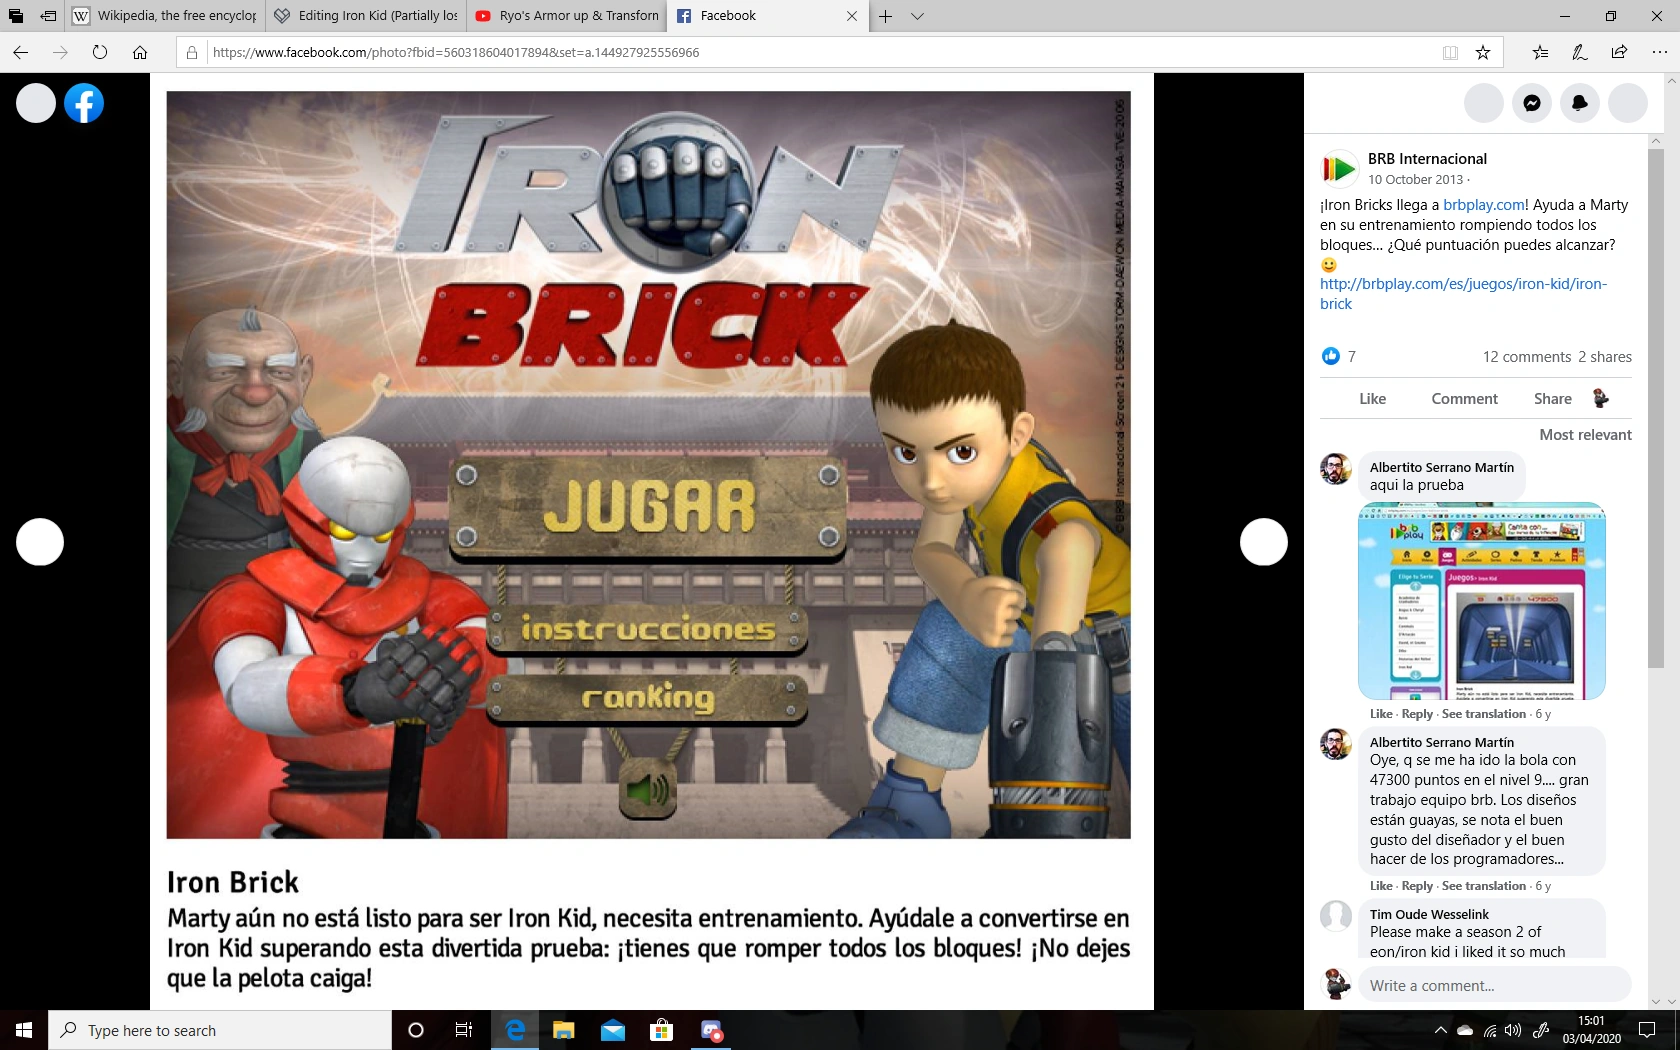Open Edge Settings and more menu
This screenshot has width=1680, height=1050.
(1659, 52)
